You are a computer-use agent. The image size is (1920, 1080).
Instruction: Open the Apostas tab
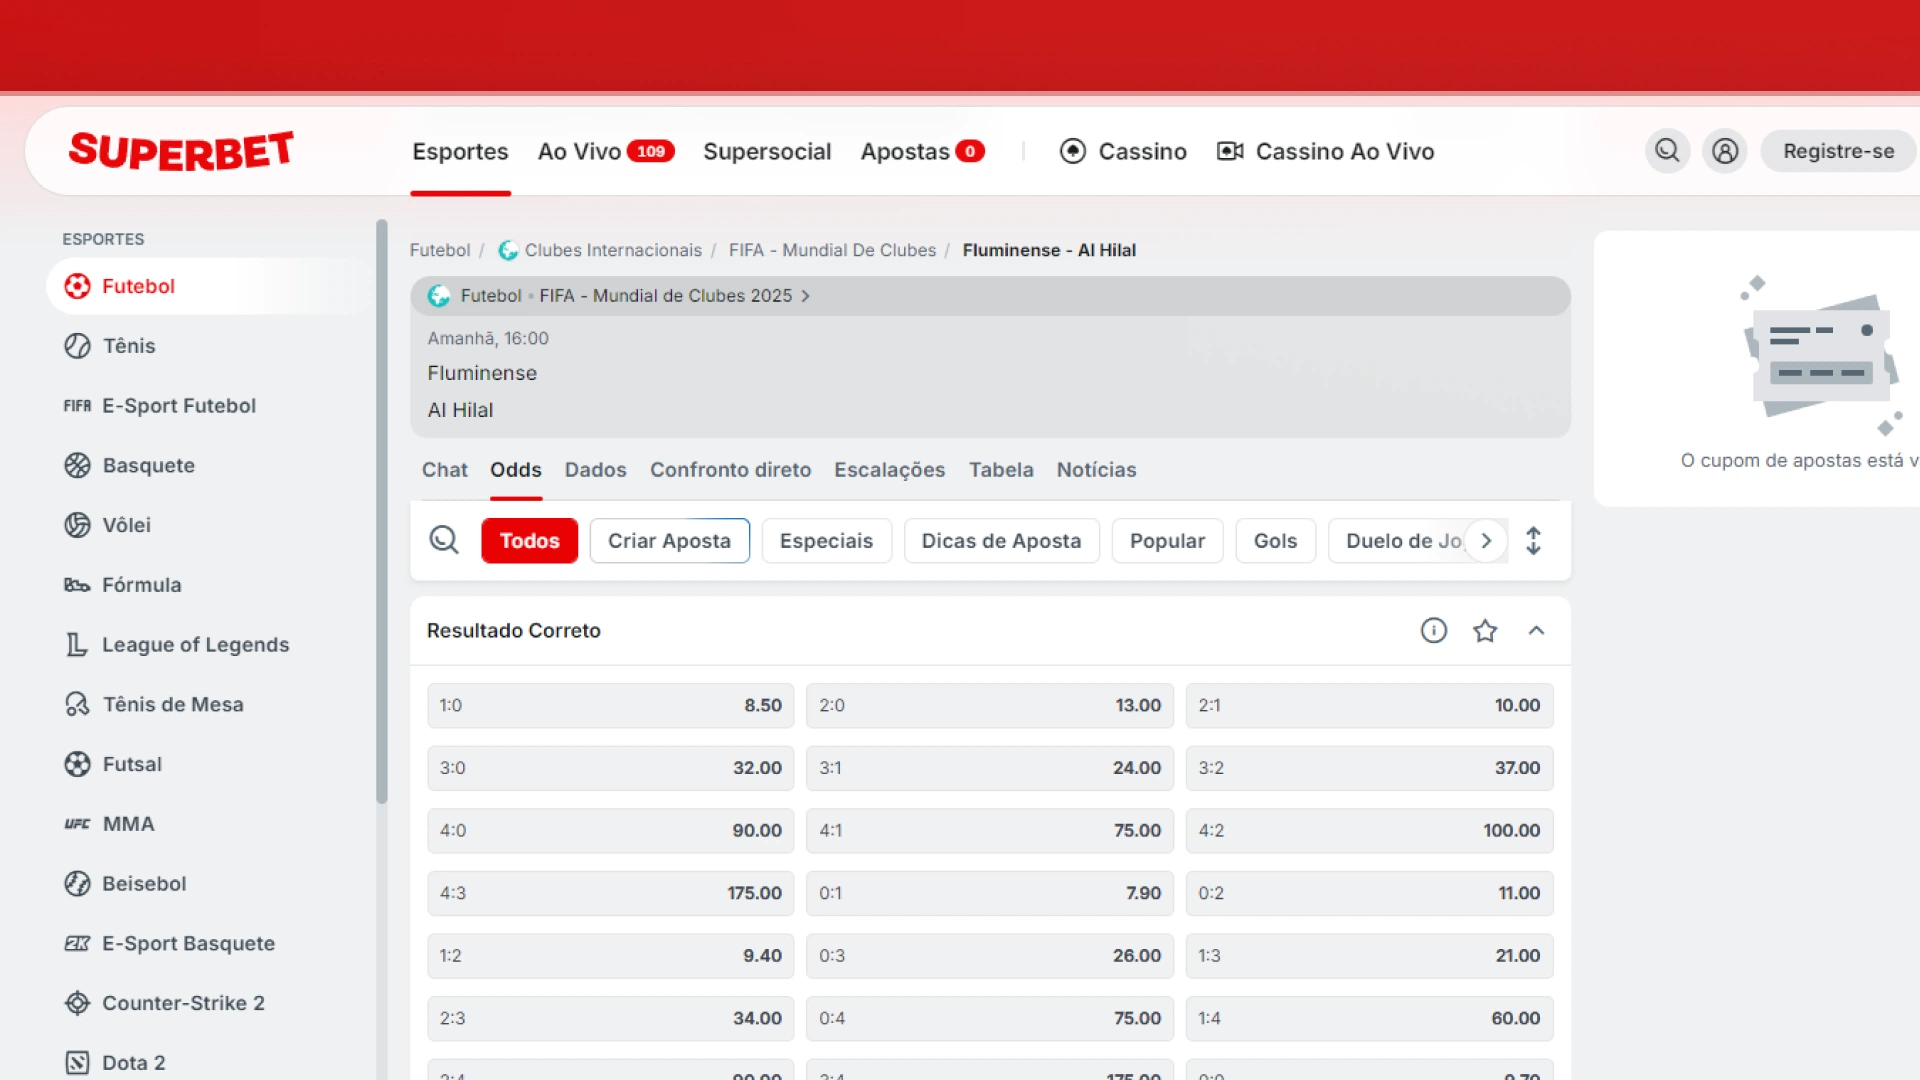point(922,151)
